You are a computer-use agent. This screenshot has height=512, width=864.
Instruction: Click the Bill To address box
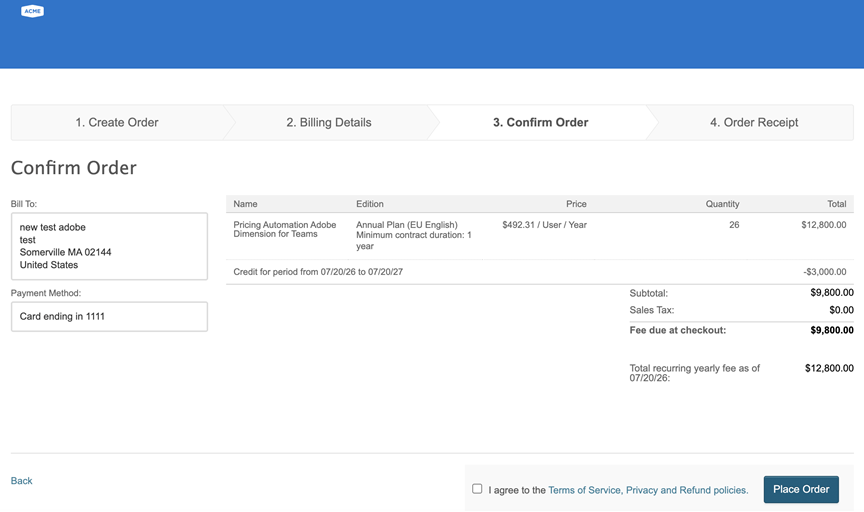pos(109,246)
